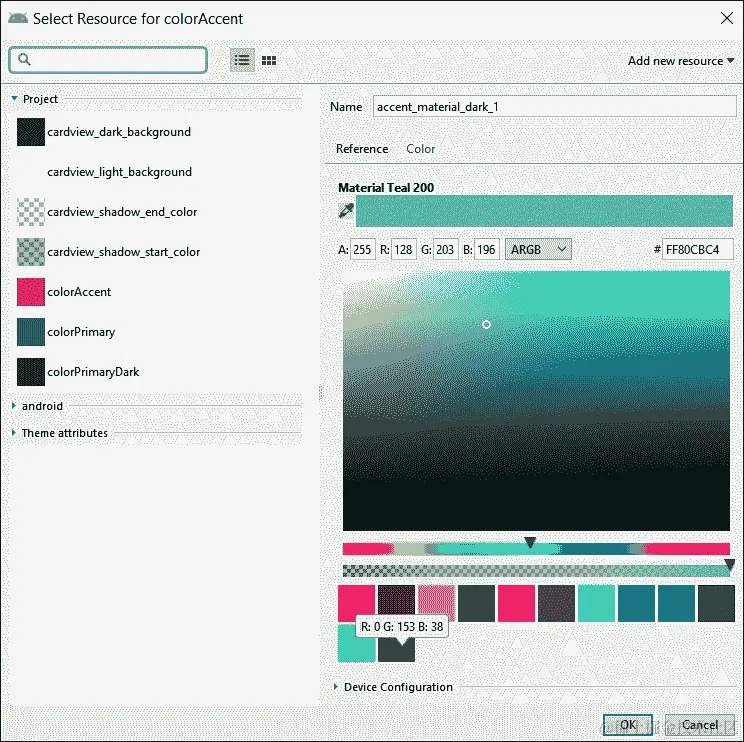744x742 pixels.
Task: Click the saturation-brightness color picker area
Action: [536, 401]
